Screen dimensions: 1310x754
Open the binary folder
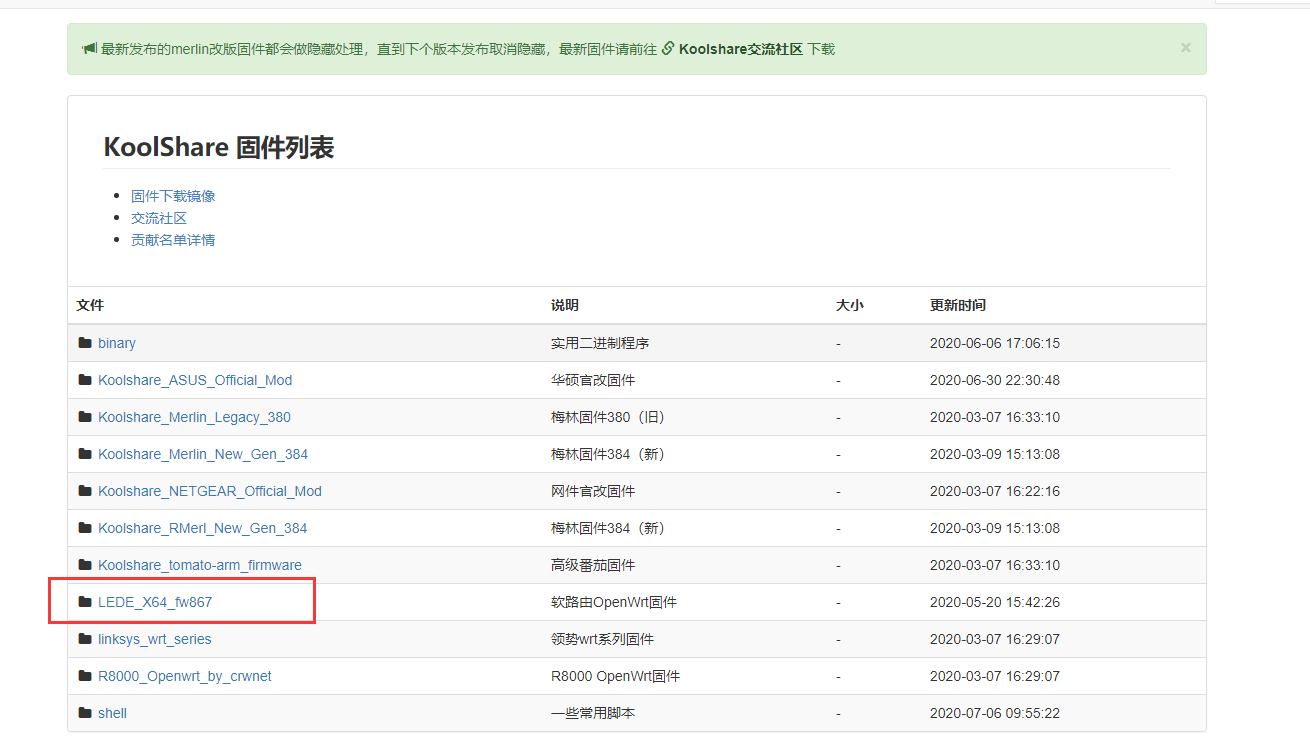[116, 343]
